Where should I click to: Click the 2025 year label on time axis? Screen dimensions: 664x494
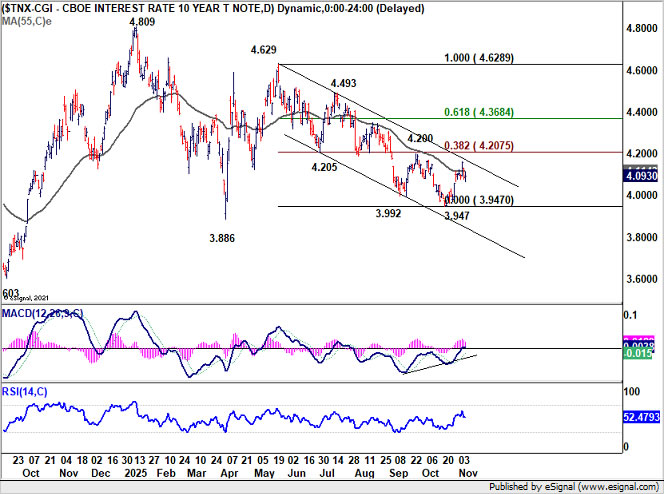point(136,473)
